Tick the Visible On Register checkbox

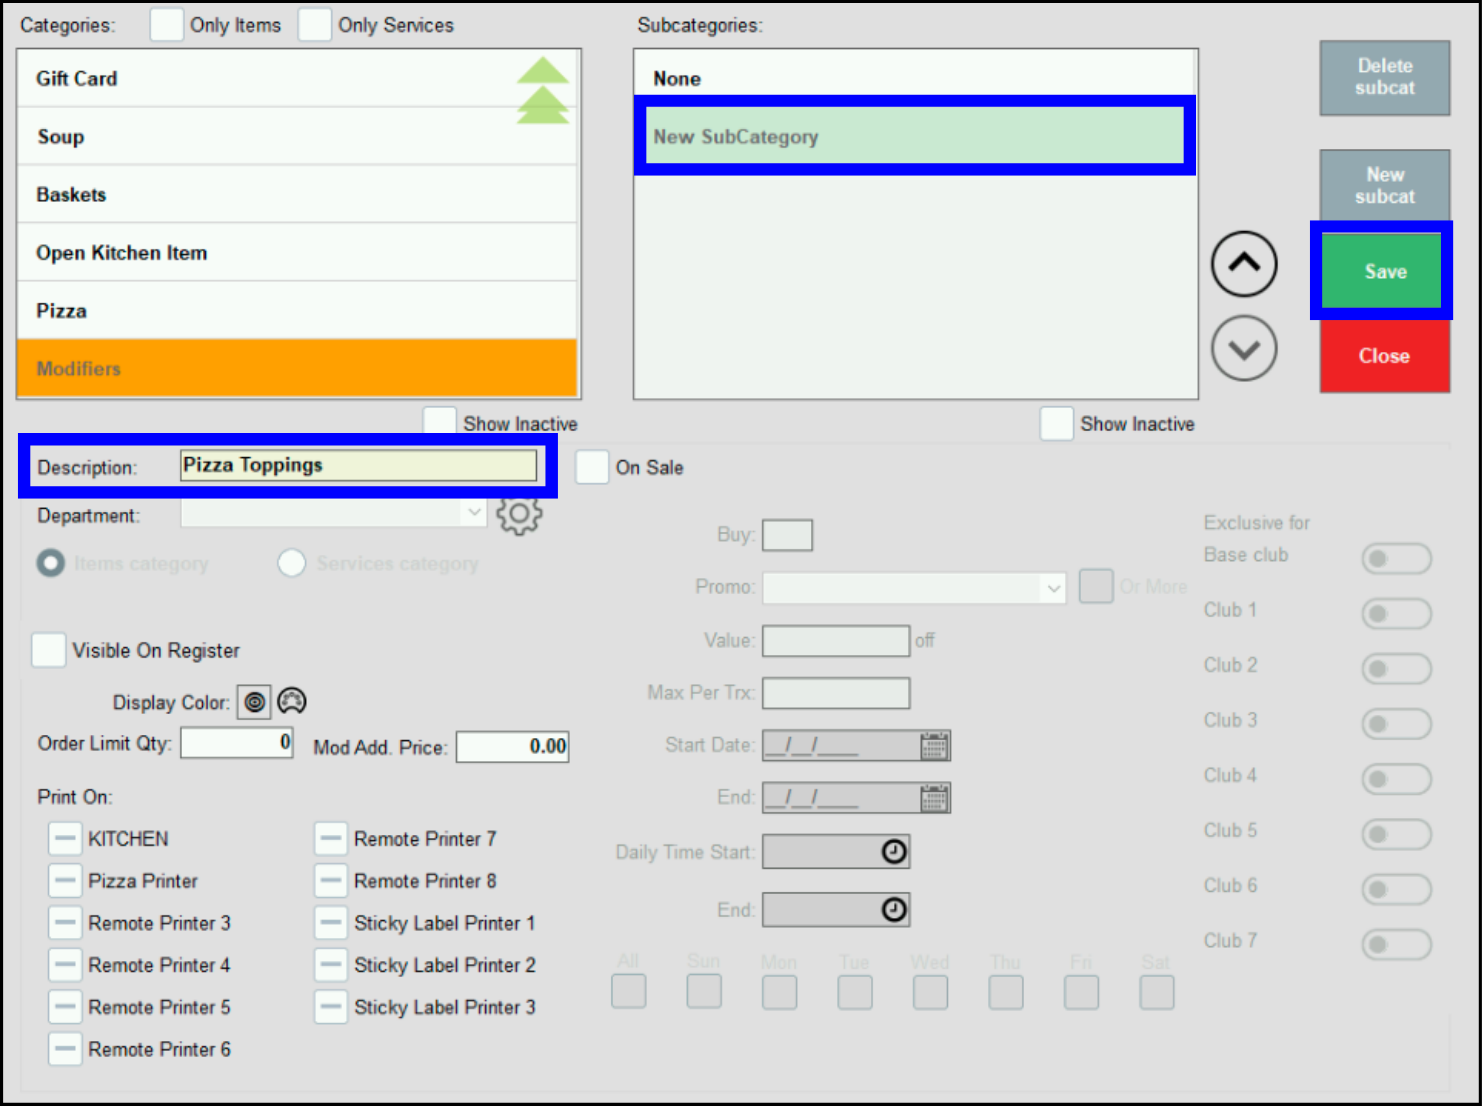[x=49, y=650]
